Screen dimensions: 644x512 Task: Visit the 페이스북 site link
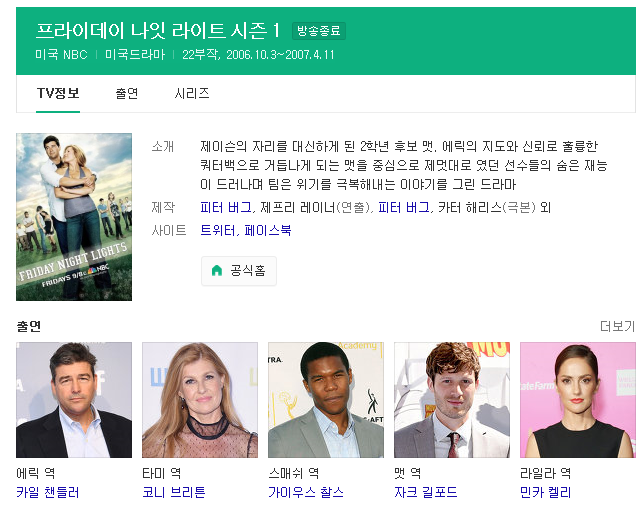pyautogui.click(x=268, y=230)
